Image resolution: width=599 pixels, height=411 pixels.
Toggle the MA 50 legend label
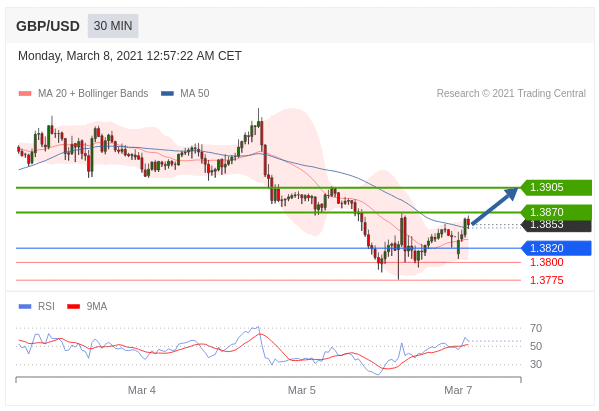[x=194, y=94]
